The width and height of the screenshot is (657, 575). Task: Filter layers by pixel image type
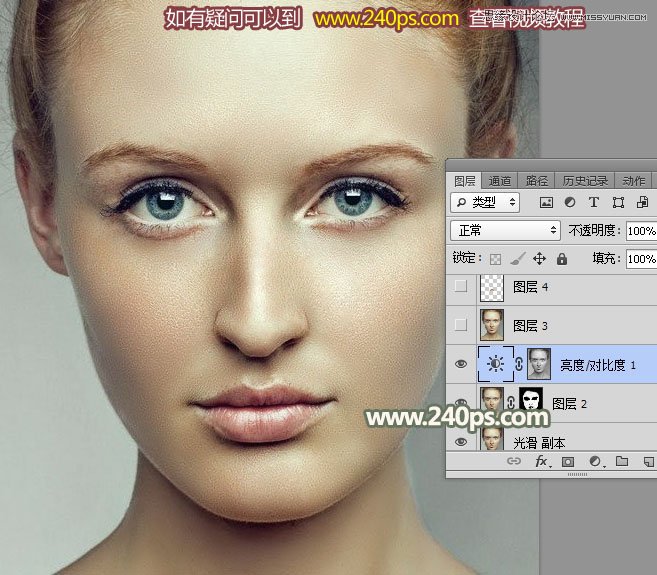click(x=546, y=202)
